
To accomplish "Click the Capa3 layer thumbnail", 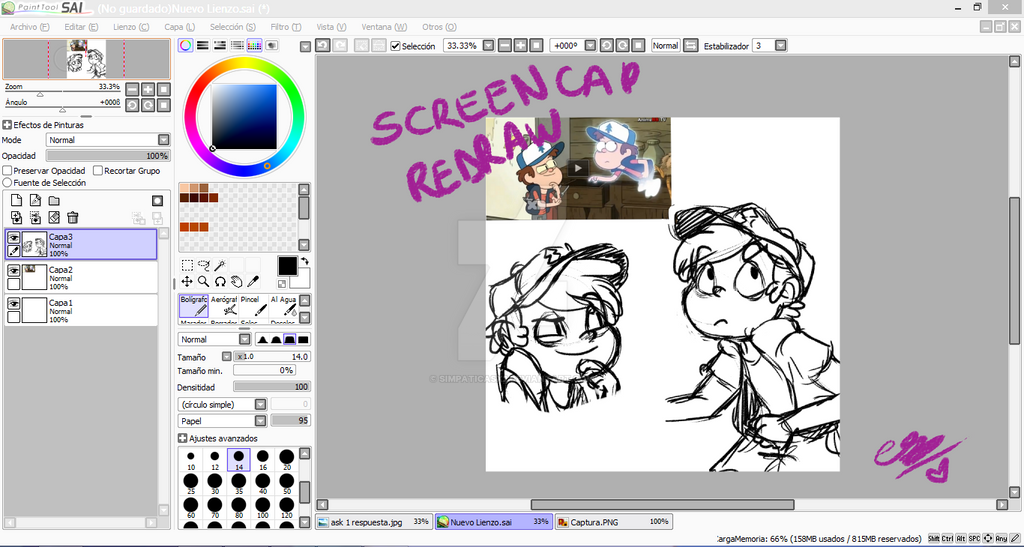I will tap(35, 245).
